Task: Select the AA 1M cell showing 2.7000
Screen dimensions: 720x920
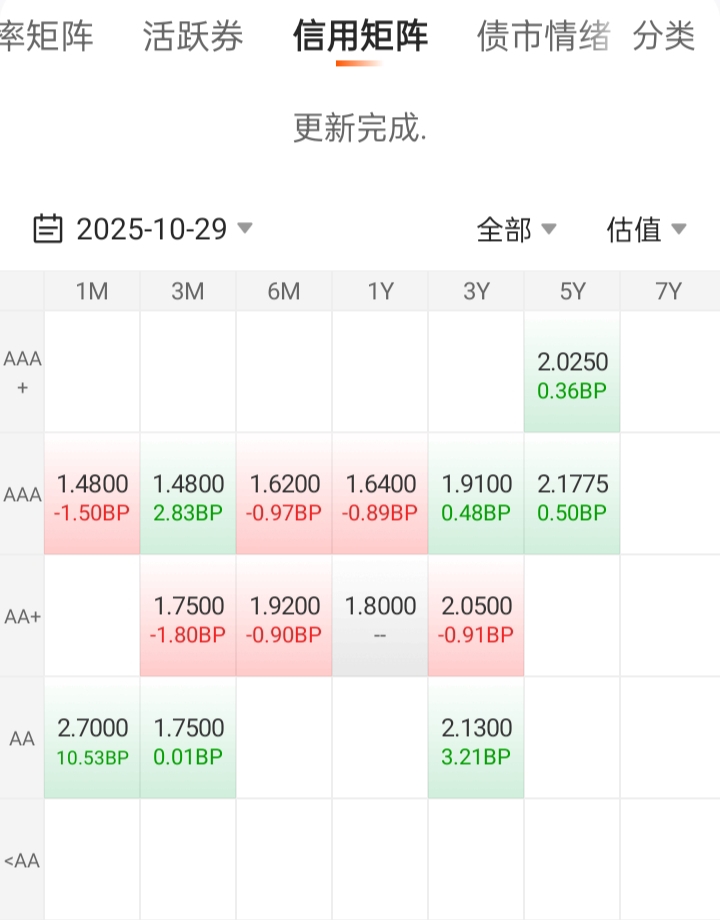Action: coord(92,741)
